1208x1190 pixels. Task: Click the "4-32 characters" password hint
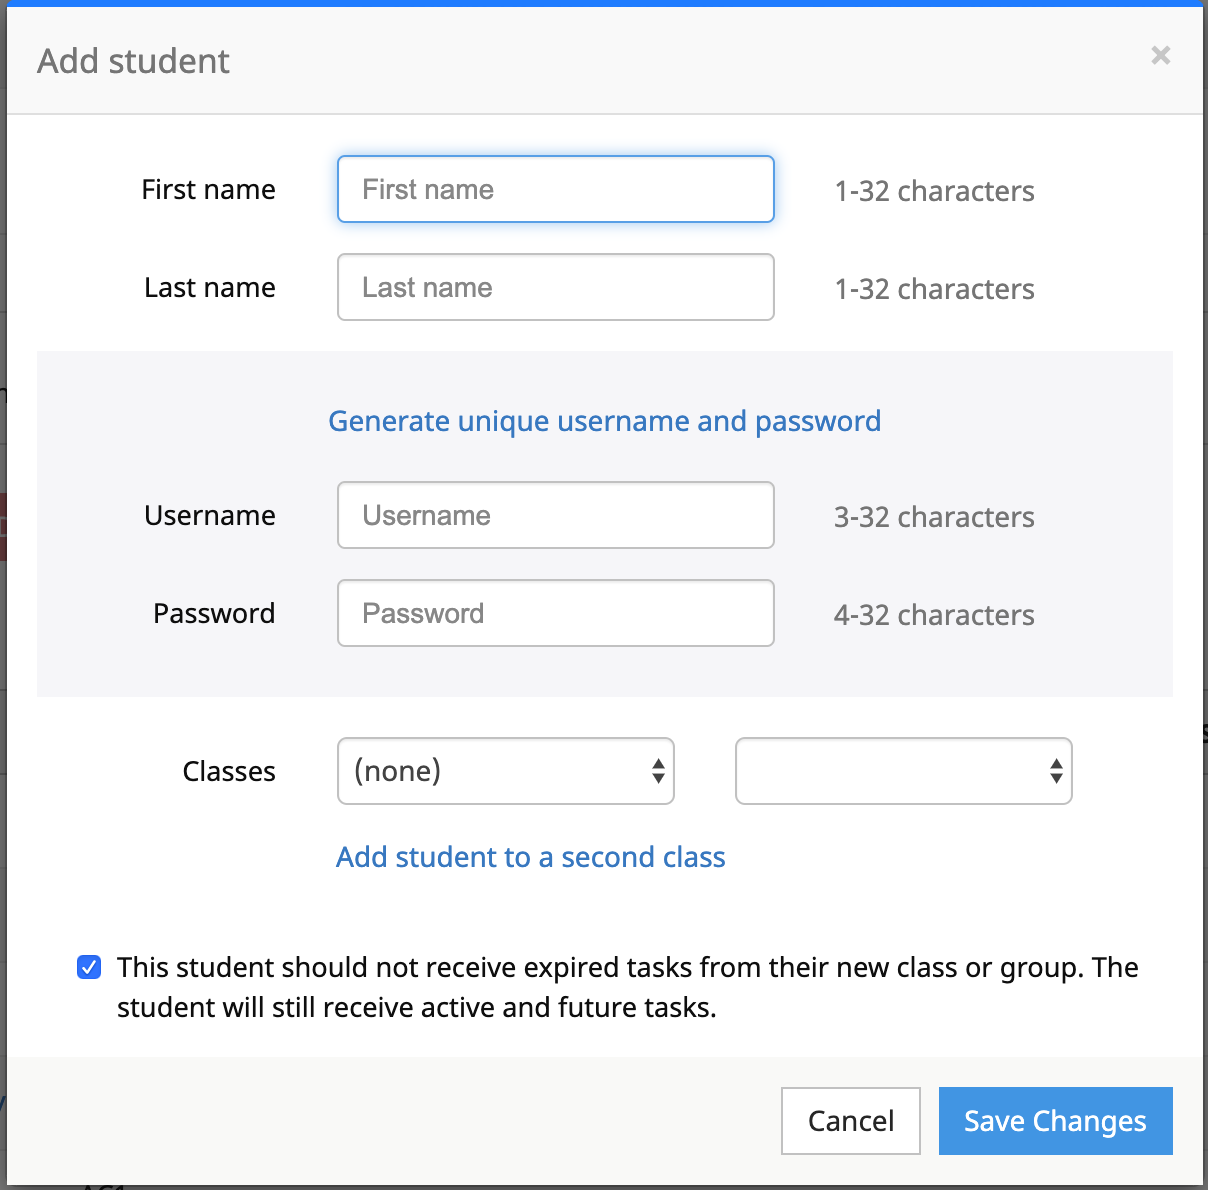click(x=934, y=615)
